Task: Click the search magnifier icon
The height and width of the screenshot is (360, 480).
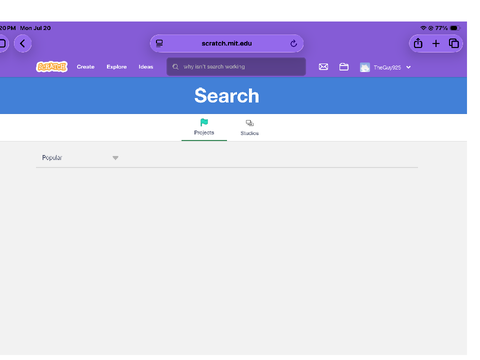Action: click(175, 67)
